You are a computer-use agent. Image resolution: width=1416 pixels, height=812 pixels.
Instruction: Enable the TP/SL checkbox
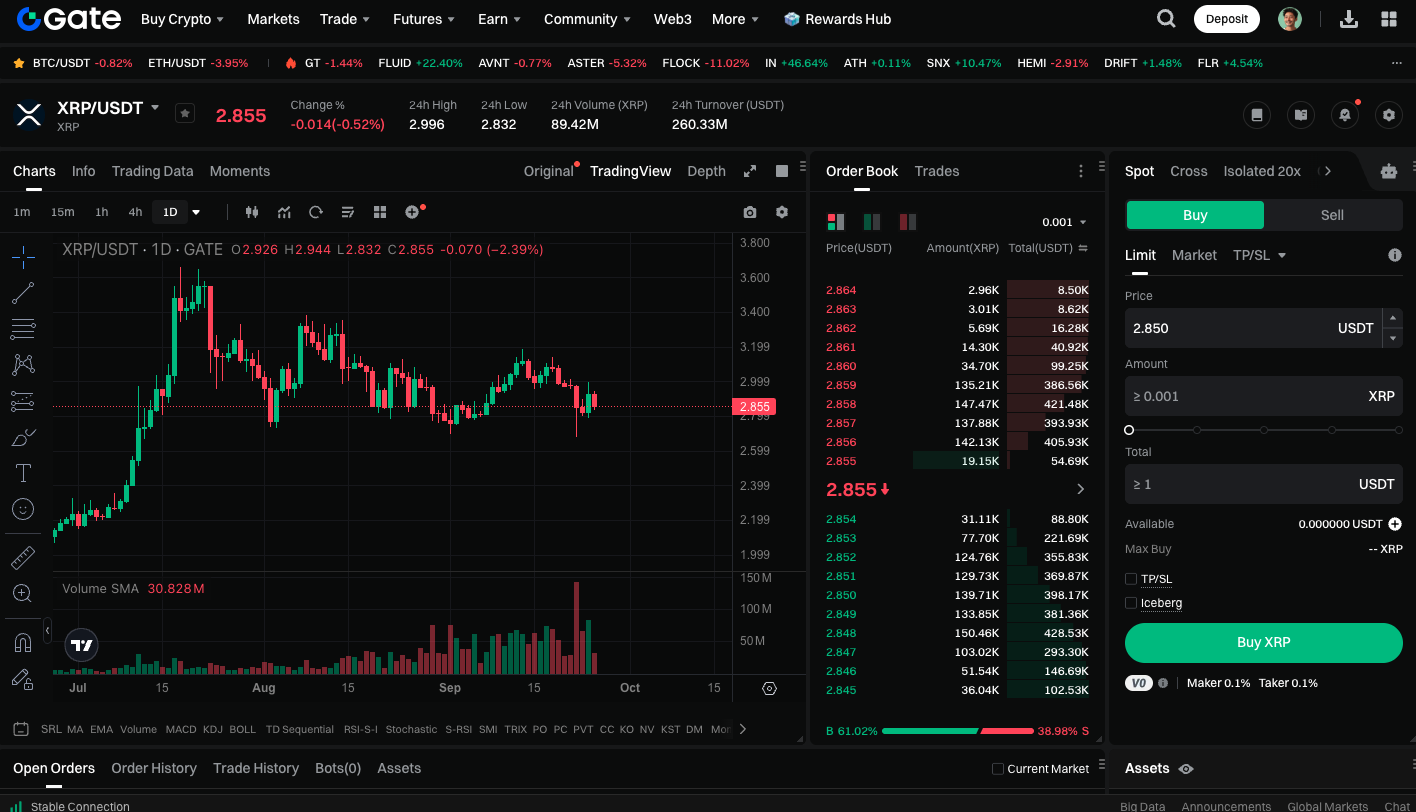(x=1131, y=579)
